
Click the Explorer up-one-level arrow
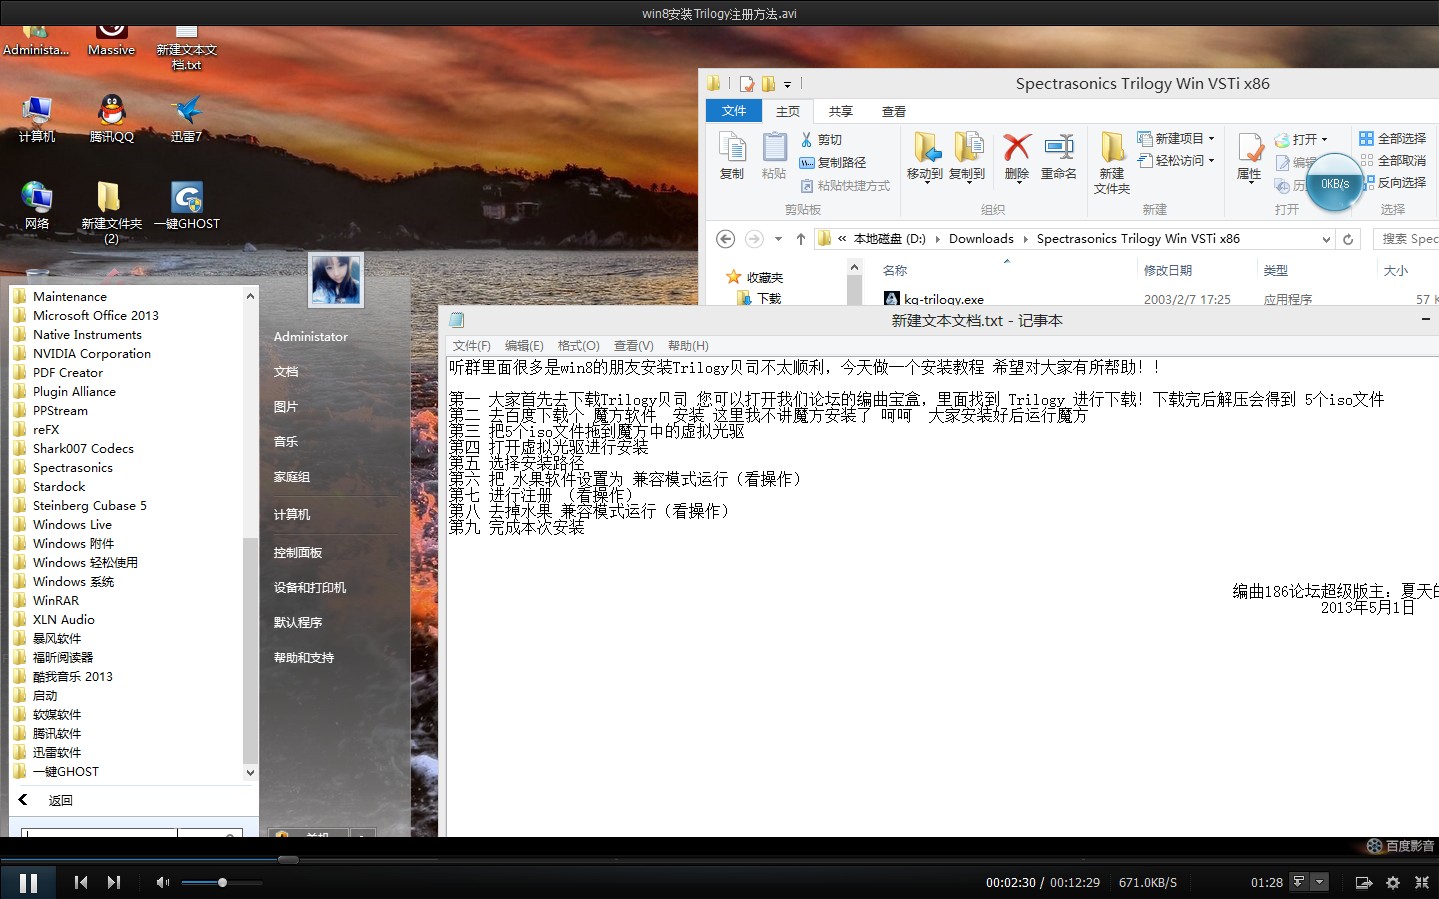[x=801, y=239]
